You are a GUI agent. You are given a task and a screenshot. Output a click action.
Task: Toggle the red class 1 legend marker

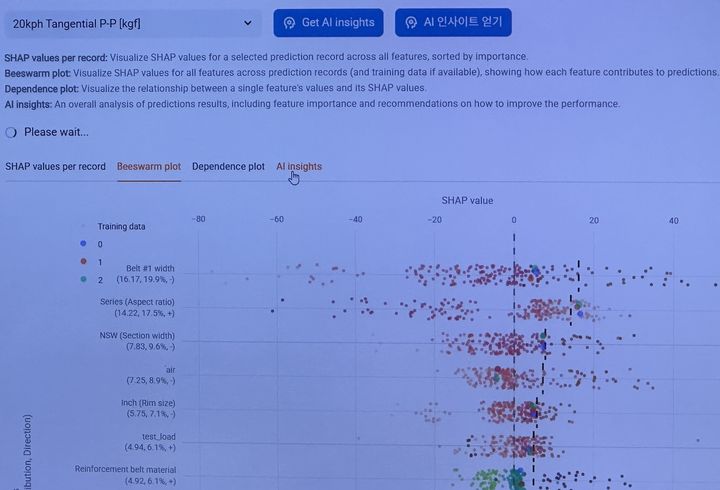pos(84,262)
